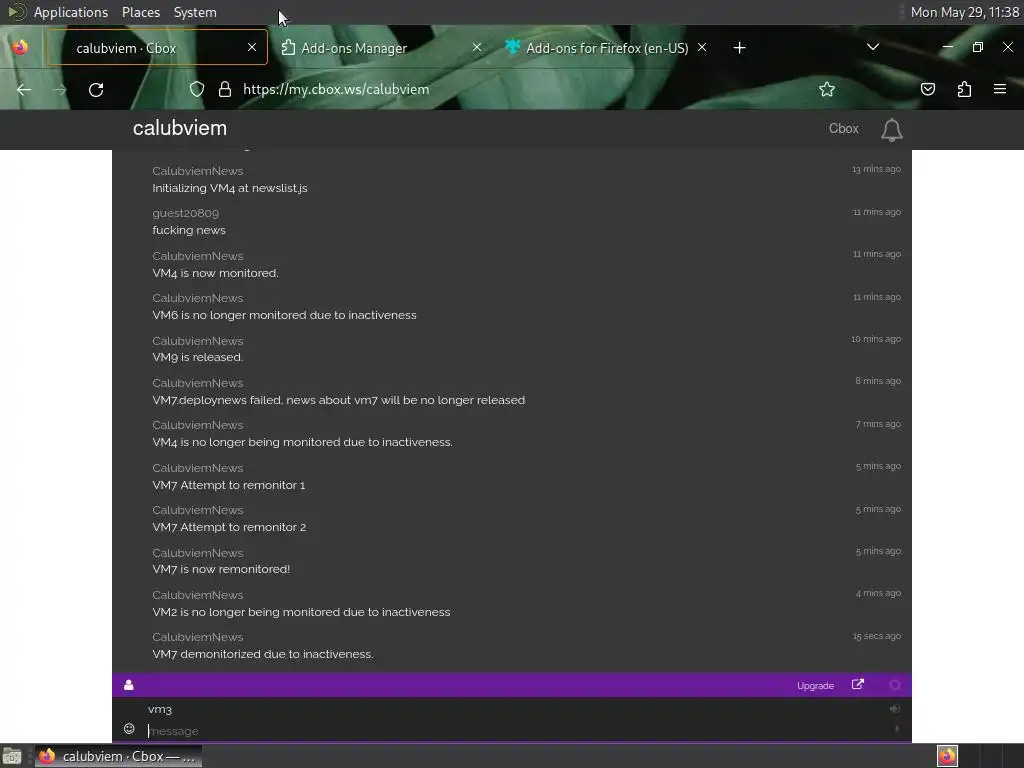The width and height of the screenshot is (1024, 768).
Task: Click the MATE logo icon beside Applications
Action: 16,12
